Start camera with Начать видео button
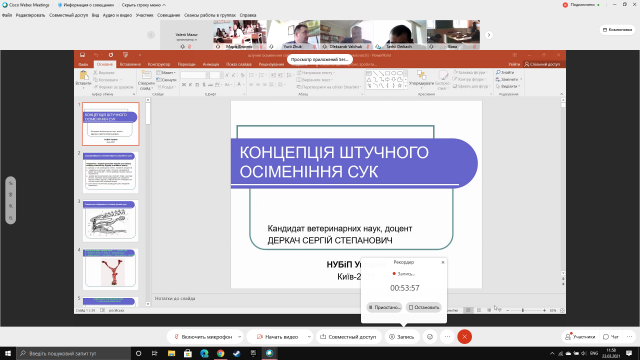 pyautogui.click(x=278, y=337)
